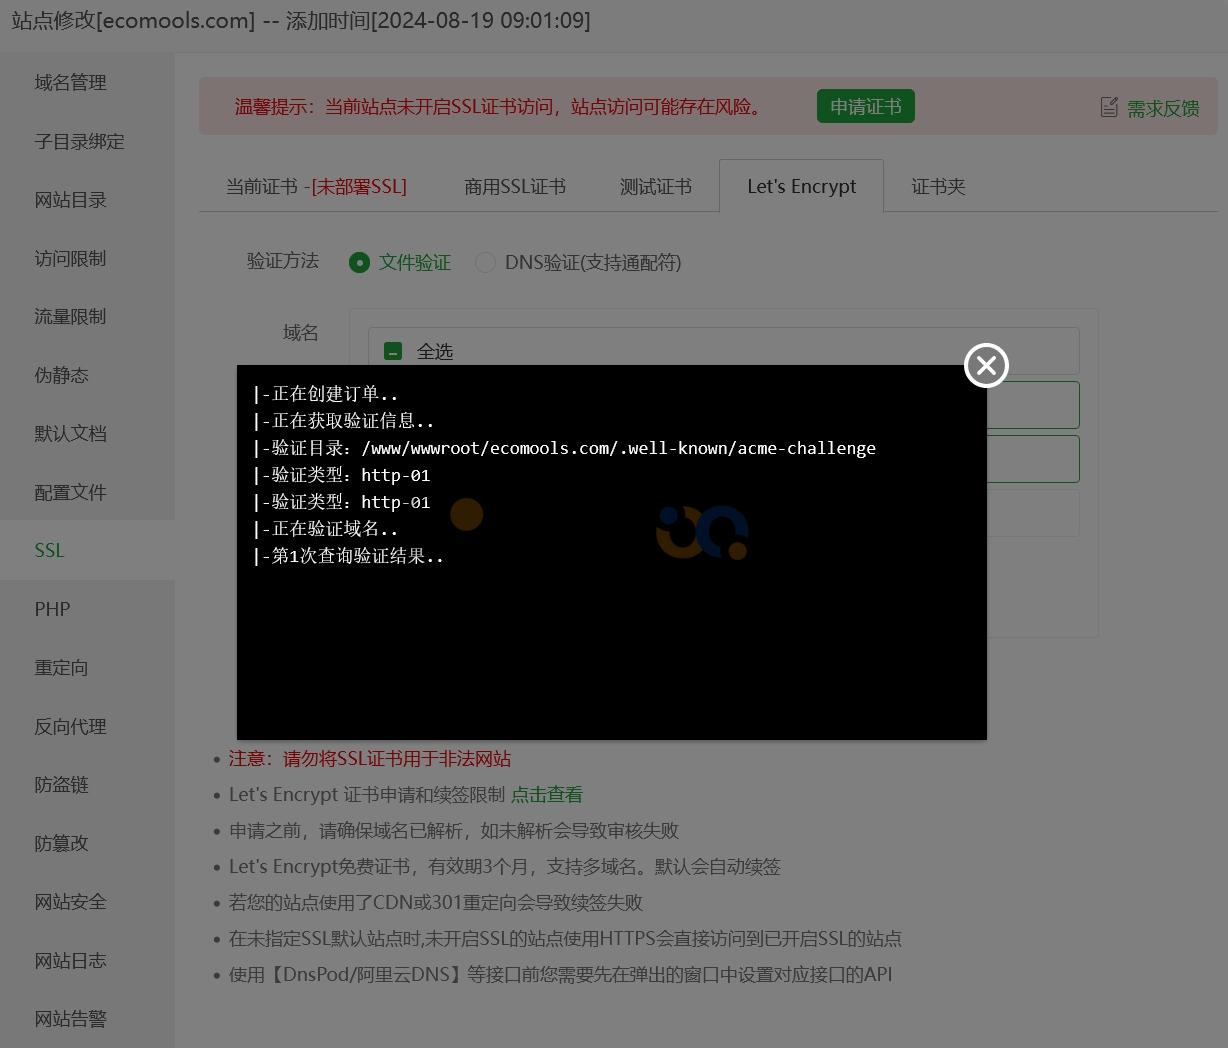Open the 点击查看 limits link
1228x1048 pixels.
pos(546,794)
